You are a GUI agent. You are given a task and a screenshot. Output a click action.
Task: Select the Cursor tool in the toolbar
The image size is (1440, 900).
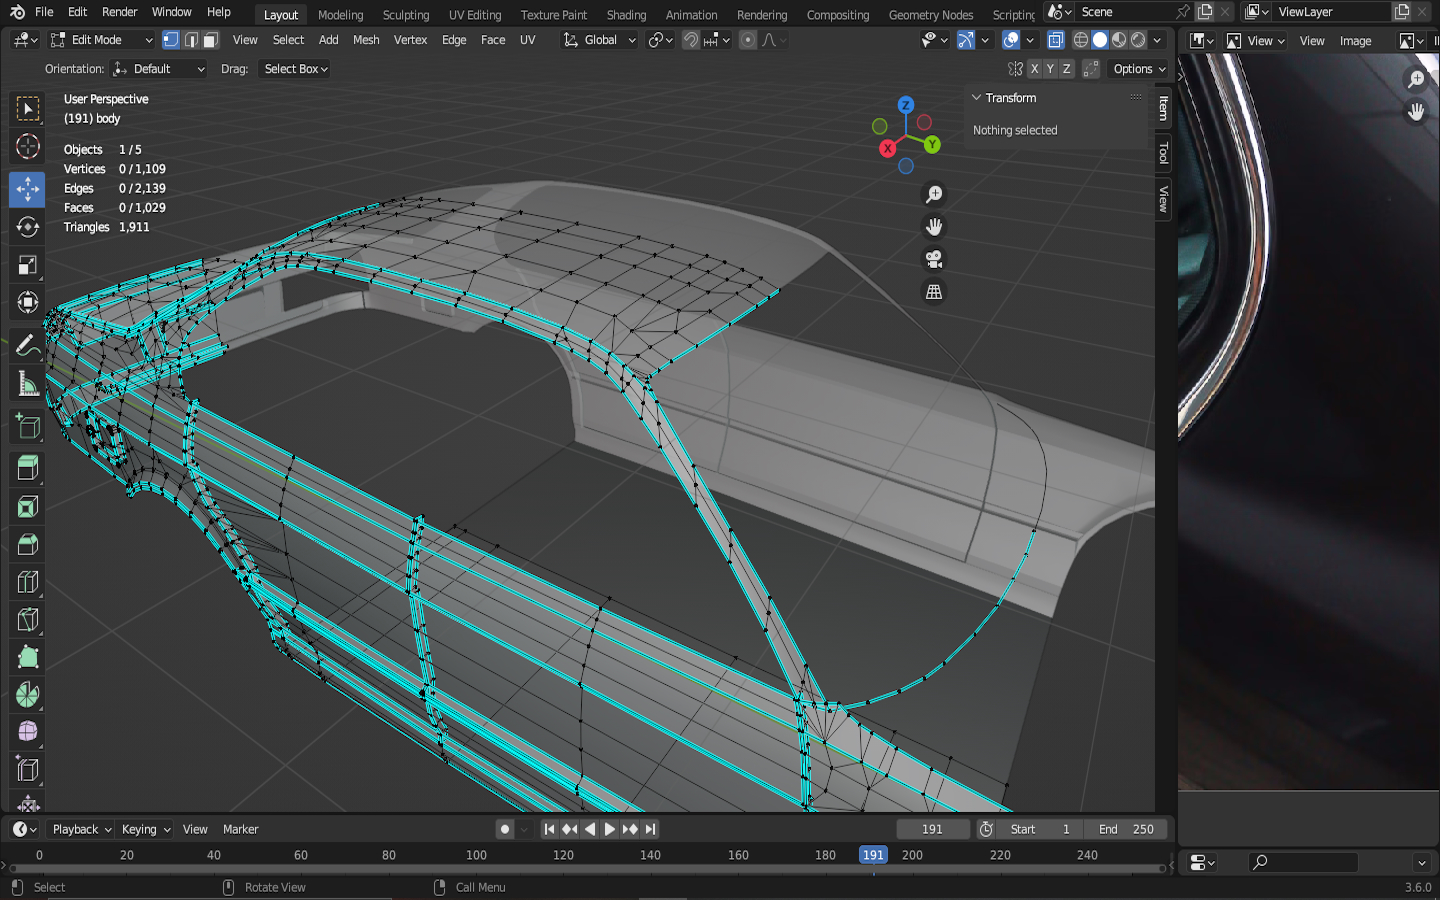point(27,146)
